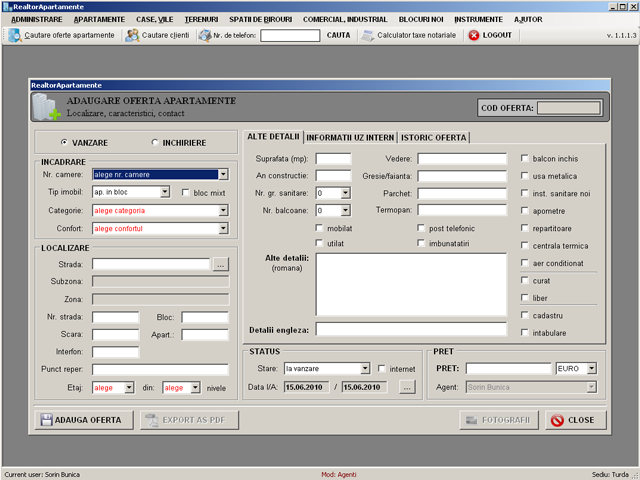
Task: Click the Cautare oferte apartamente toolbar icon
Action: [15, 35]
